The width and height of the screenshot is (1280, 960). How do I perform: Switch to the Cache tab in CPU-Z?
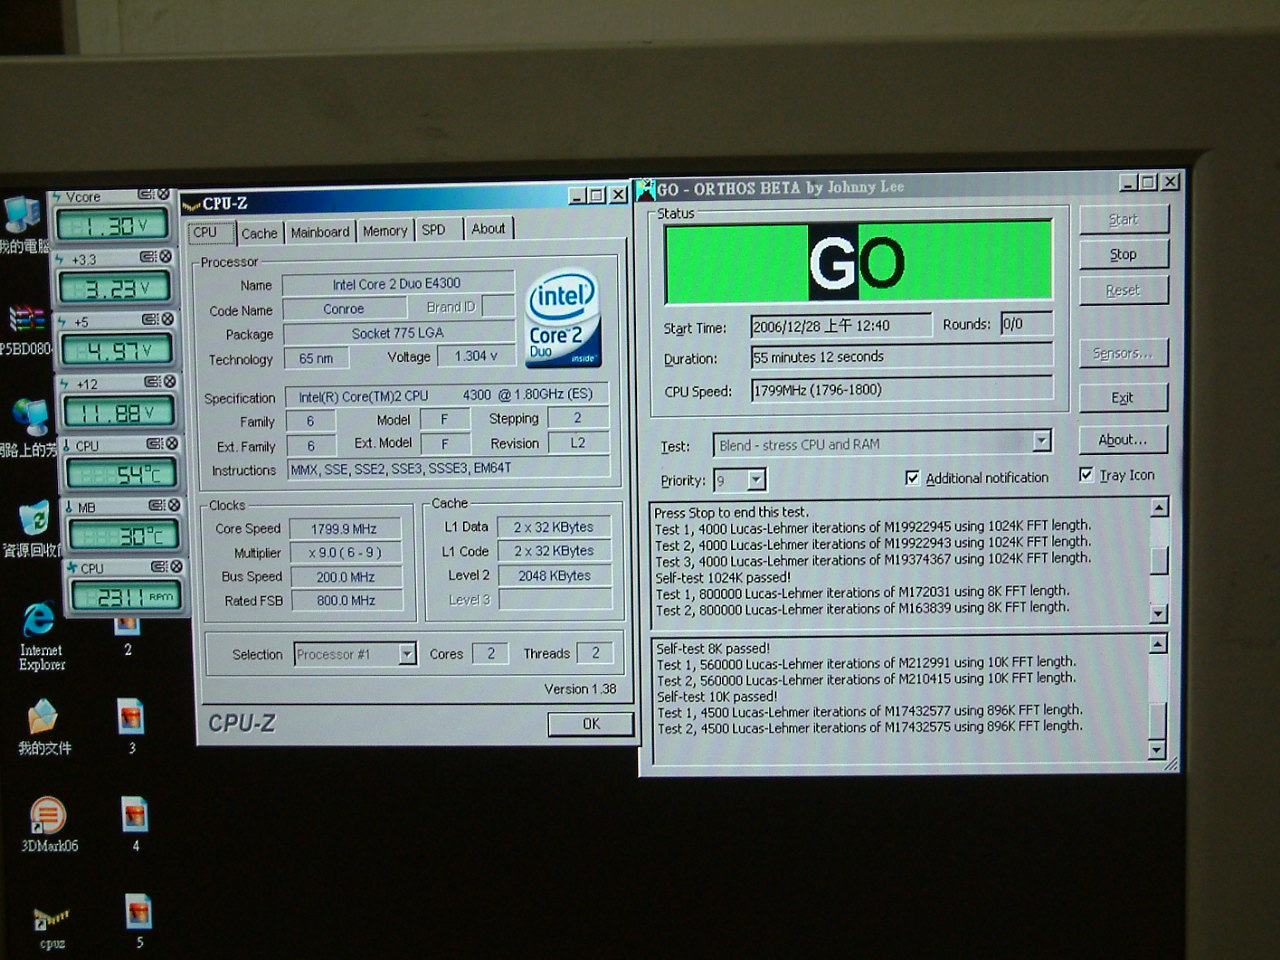coord(259,233)
